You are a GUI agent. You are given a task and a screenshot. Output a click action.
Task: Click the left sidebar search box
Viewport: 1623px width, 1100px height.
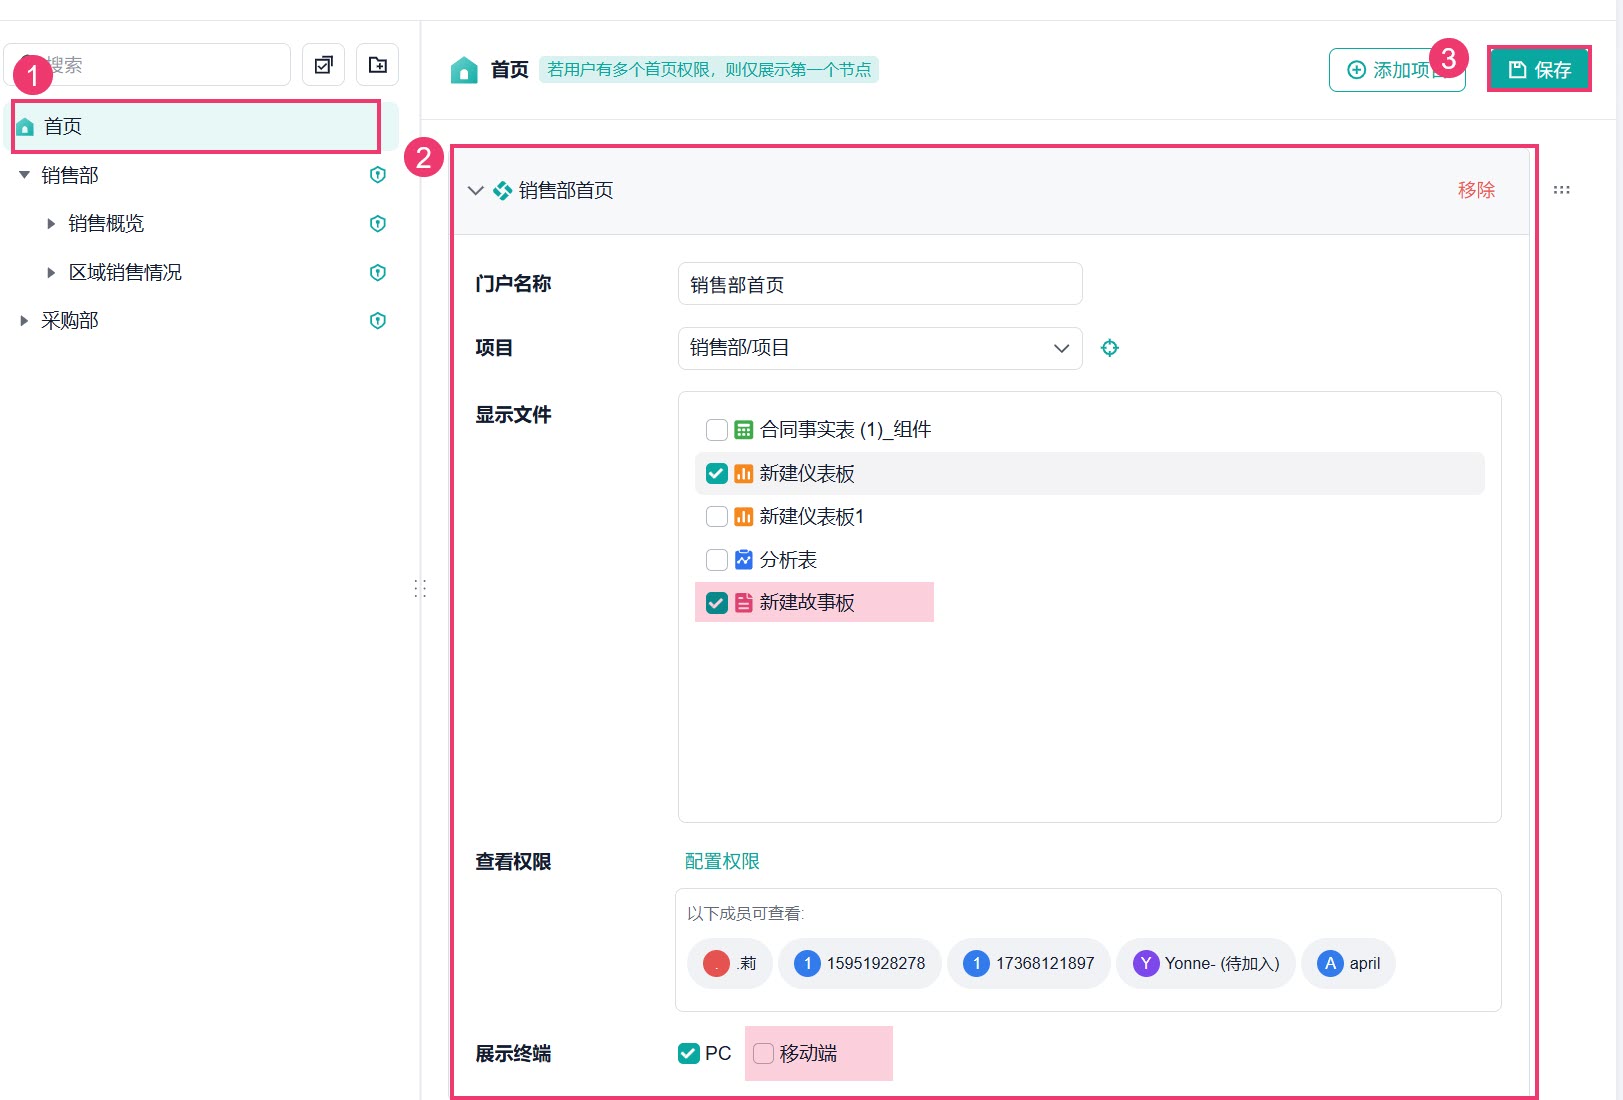click(x=147, y=65)
